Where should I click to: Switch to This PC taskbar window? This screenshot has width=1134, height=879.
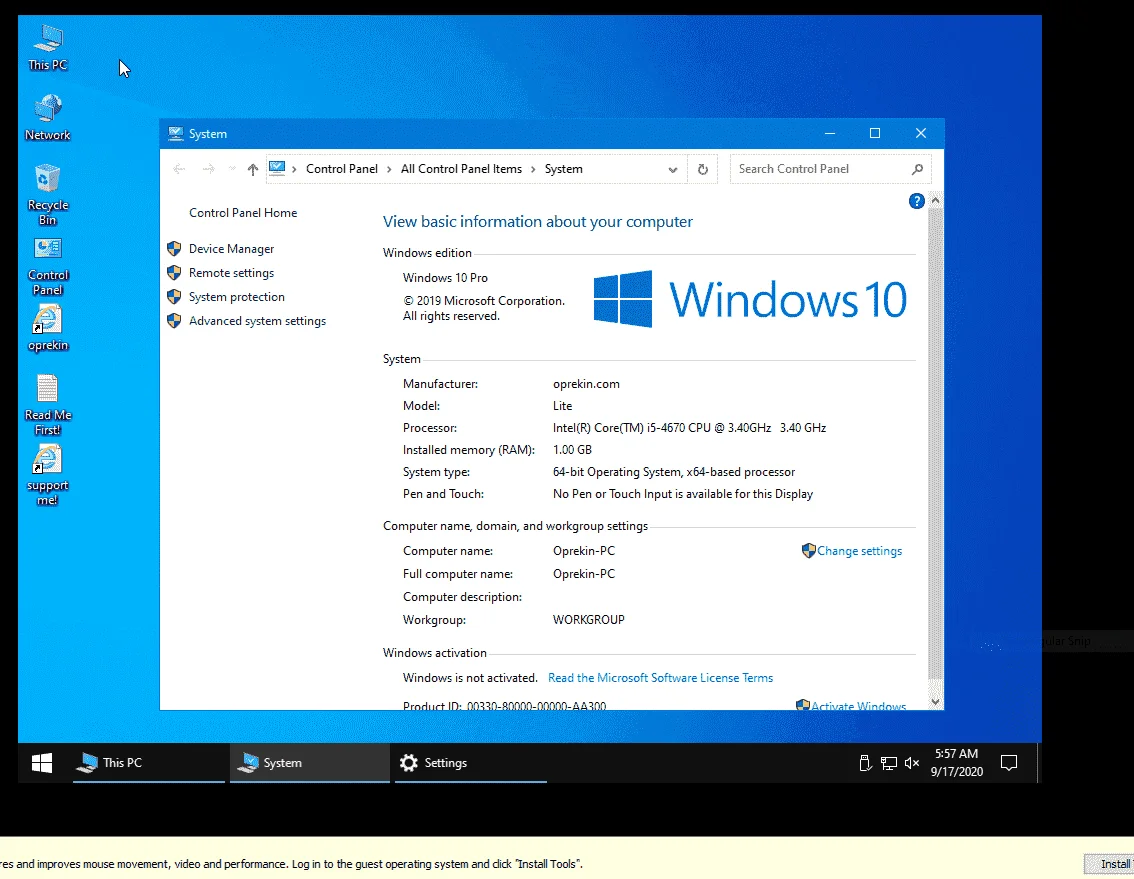[x=149, y=763]
